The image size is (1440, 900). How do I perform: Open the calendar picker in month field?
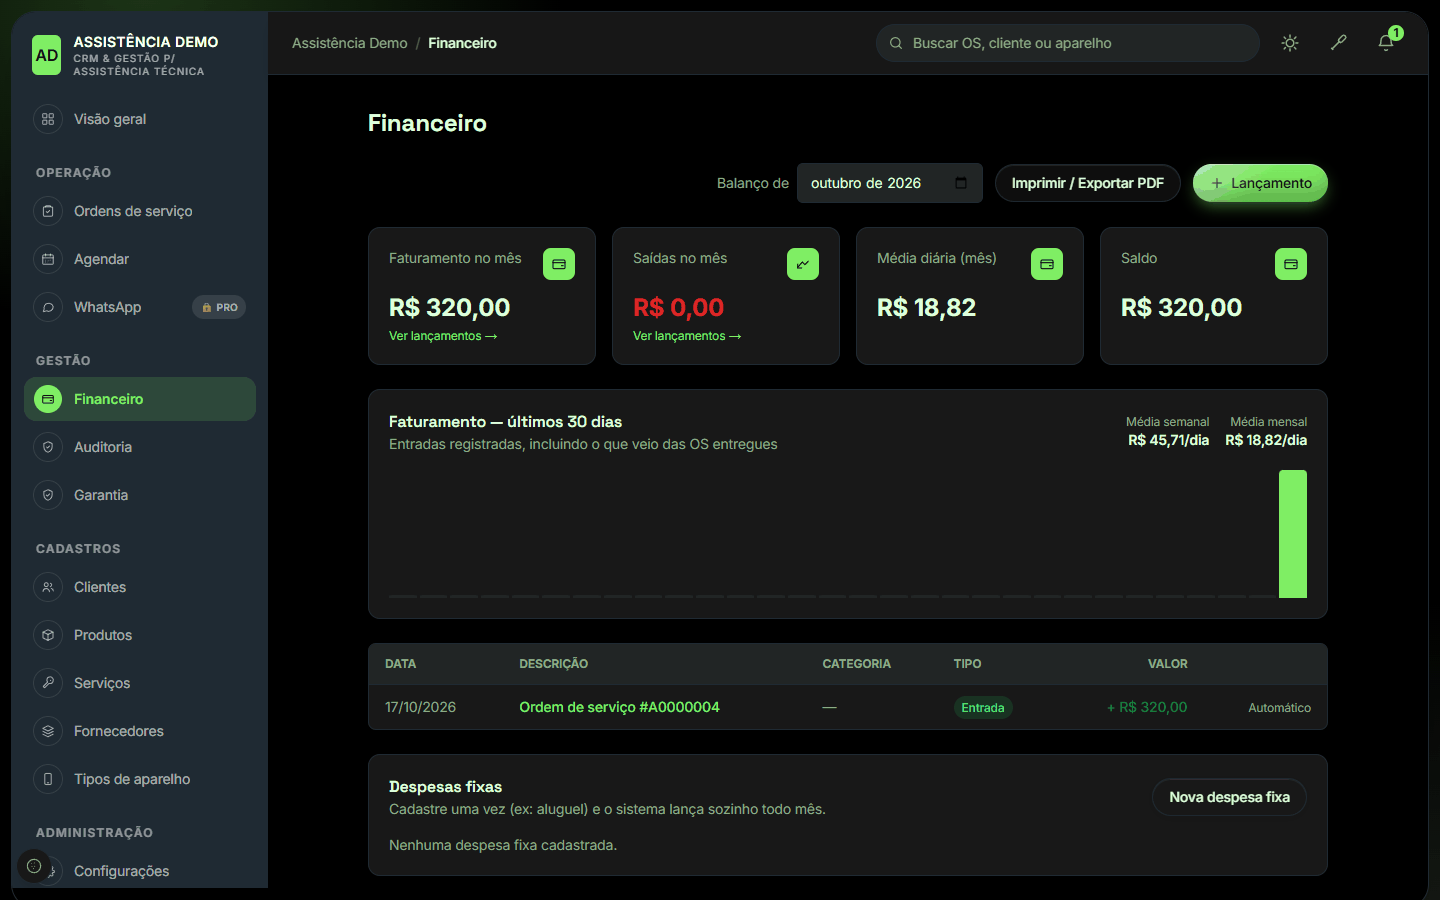coord(961,183)
